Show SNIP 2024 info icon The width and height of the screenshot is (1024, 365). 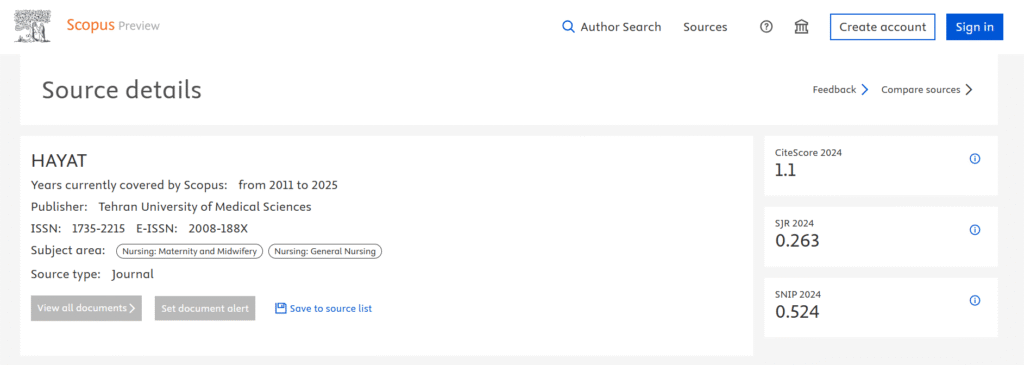[974, 300]
